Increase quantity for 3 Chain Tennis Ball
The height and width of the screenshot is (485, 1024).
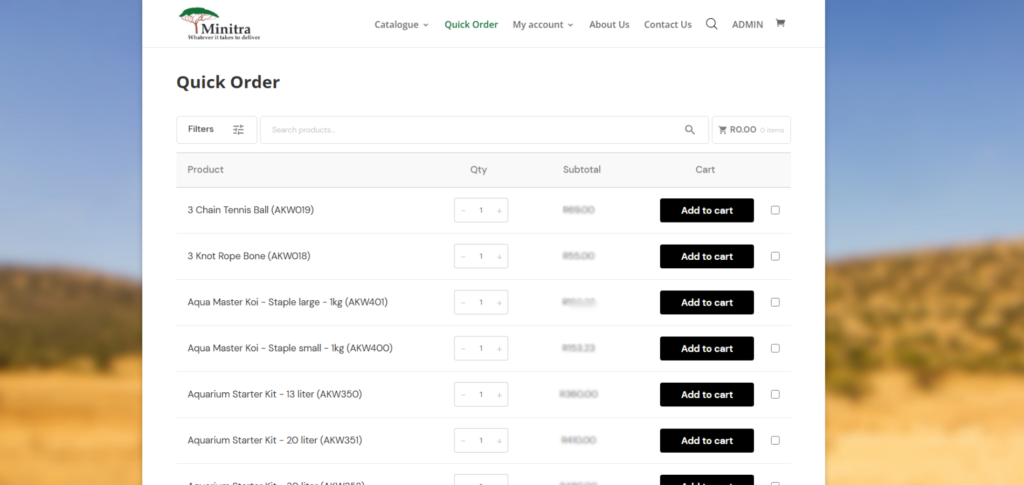499,211
